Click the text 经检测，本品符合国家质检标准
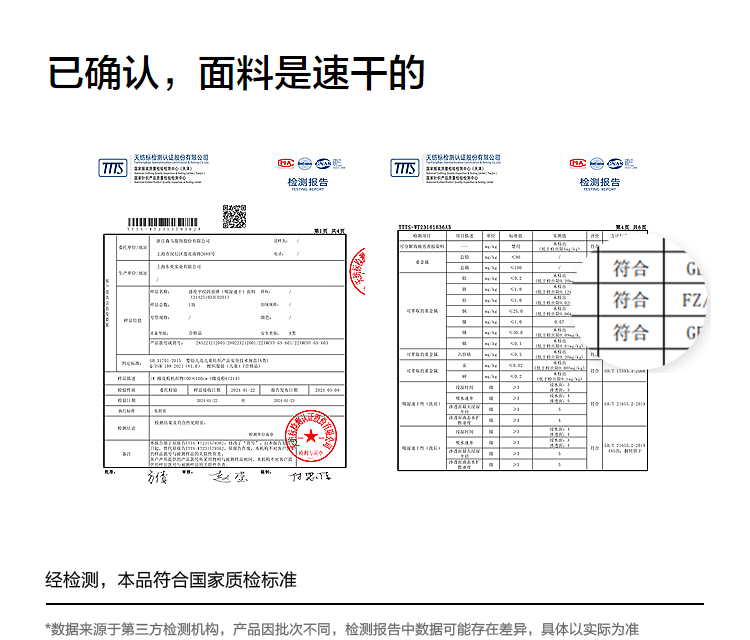This screenshot has width=750, height=640. pyautogui.click(x=171, y=580)
